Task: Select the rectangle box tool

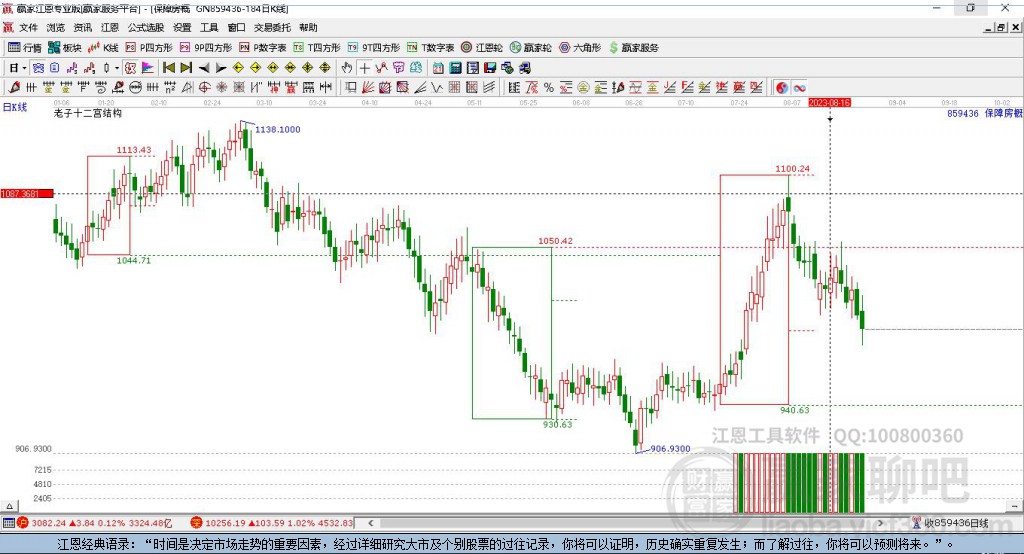Action: point(351,87)
